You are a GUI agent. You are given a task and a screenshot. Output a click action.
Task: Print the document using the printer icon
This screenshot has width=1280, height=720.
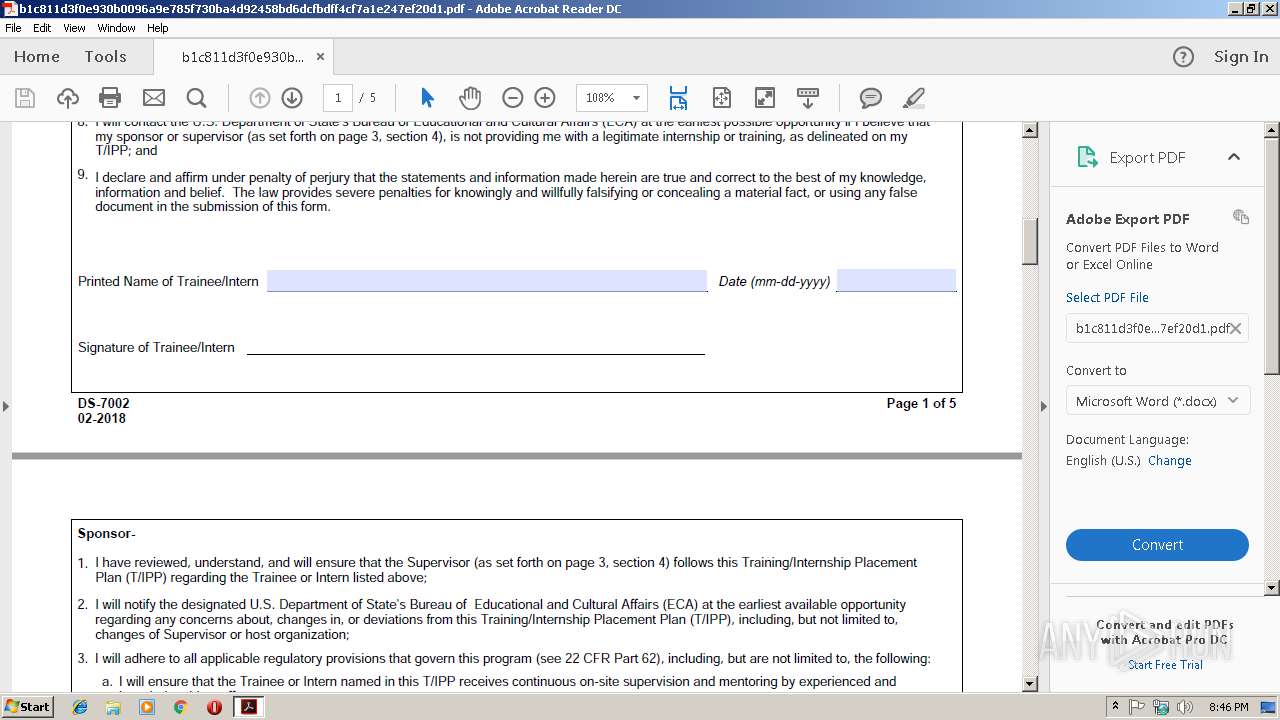click(110, 98)
